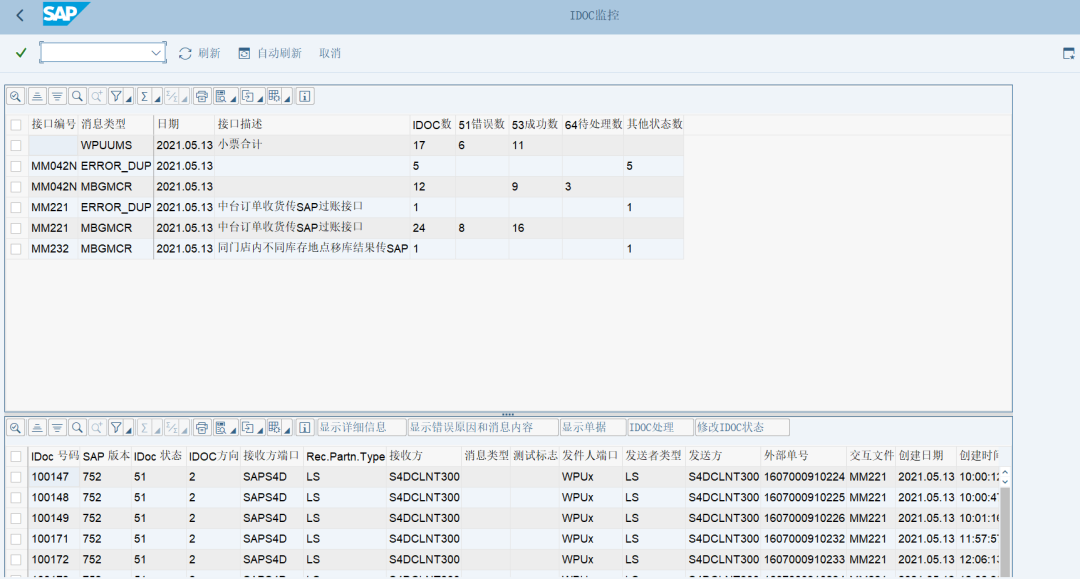Sort ascending in lower grid toolbar
Image resolution: width=1080 pixels, height=579 pixels.
tap(37, 428)
